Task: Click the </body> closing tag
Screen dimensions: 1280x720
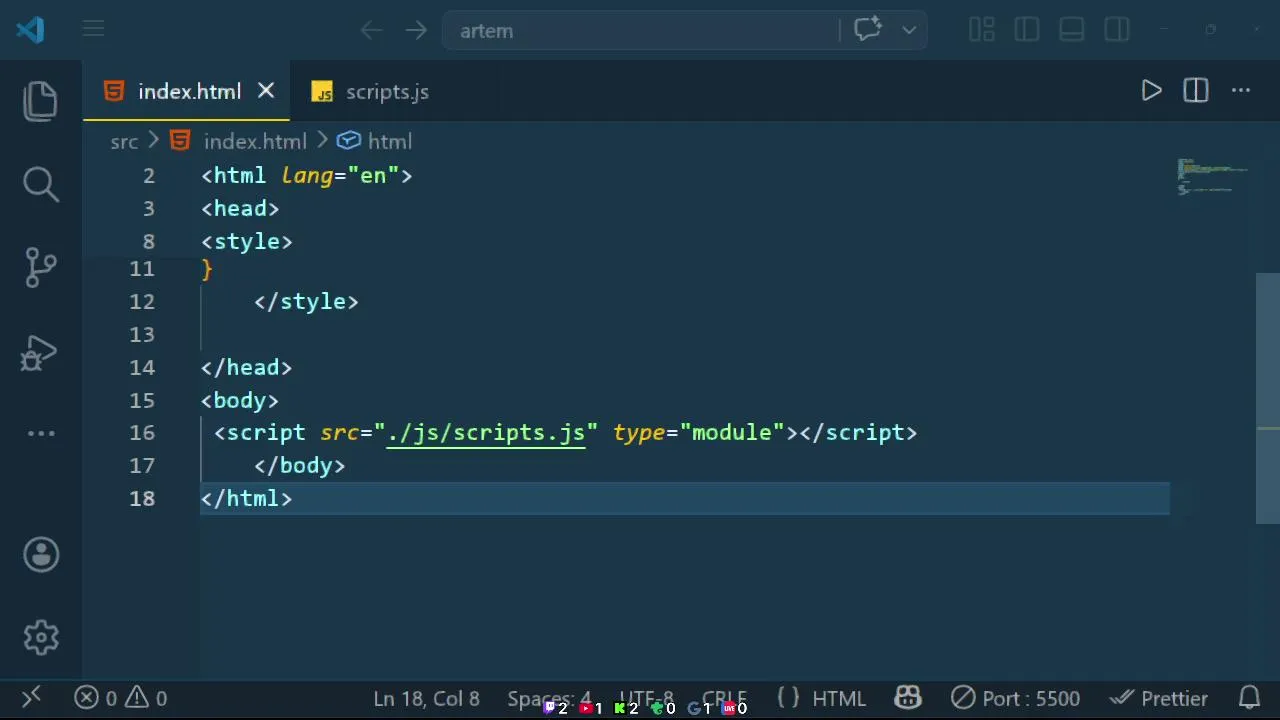Action: [299, 466]
